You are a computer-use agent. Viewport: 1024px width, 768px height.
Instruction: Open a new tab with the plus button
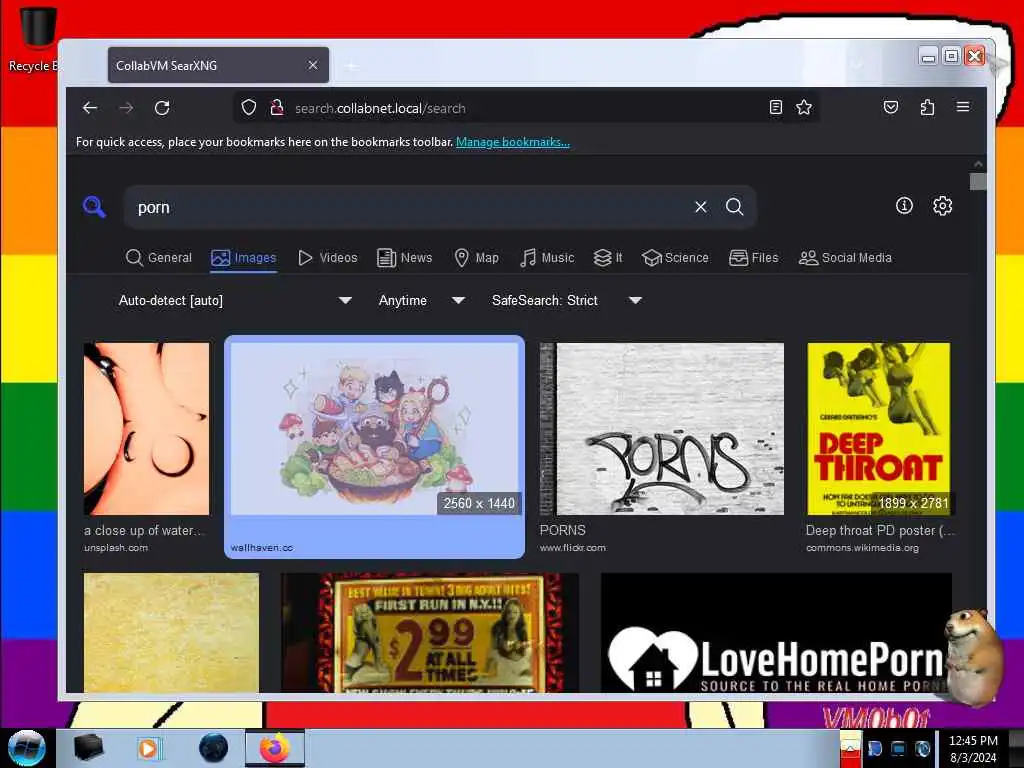351,66
